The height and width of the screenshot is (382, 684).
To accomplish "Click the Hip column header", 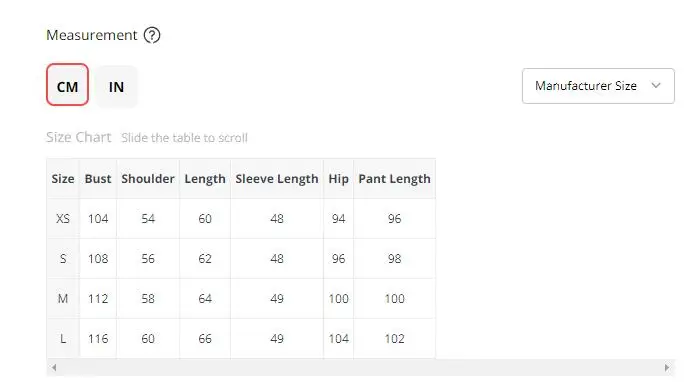I will coord(339,179).
